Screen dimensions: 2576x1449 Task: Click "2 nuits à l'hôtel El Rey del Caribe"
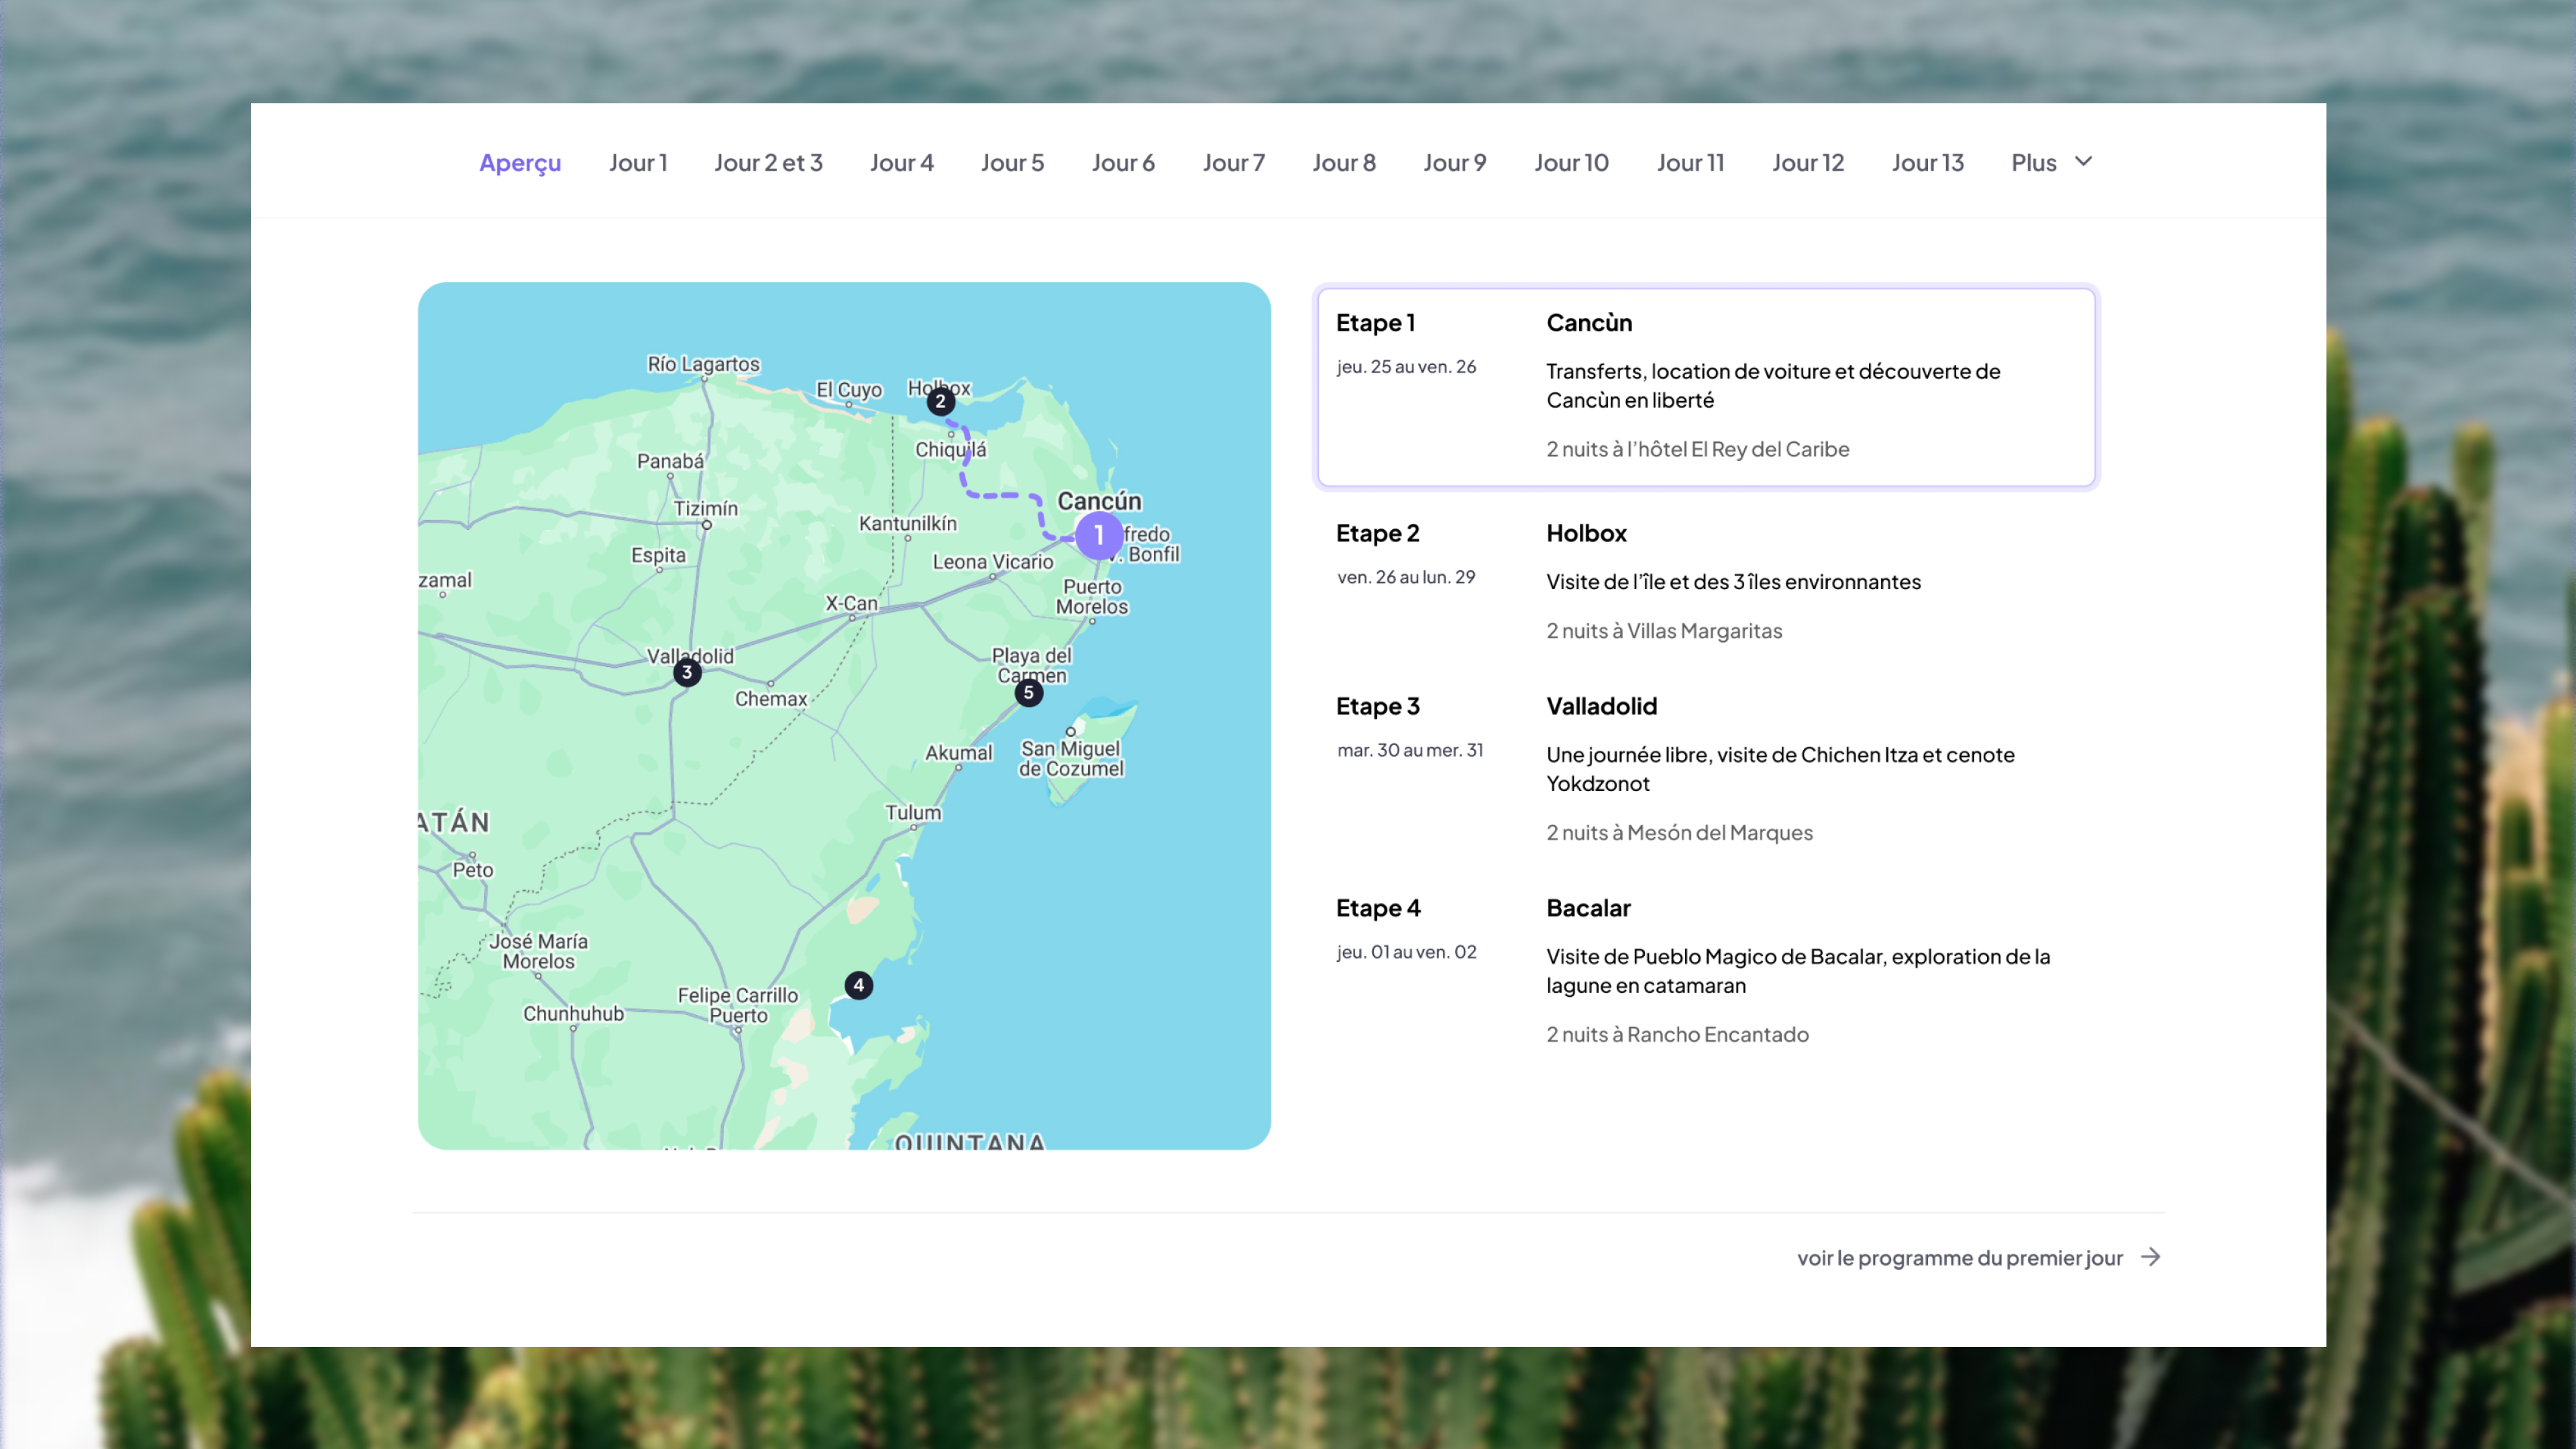(1697, 449)
